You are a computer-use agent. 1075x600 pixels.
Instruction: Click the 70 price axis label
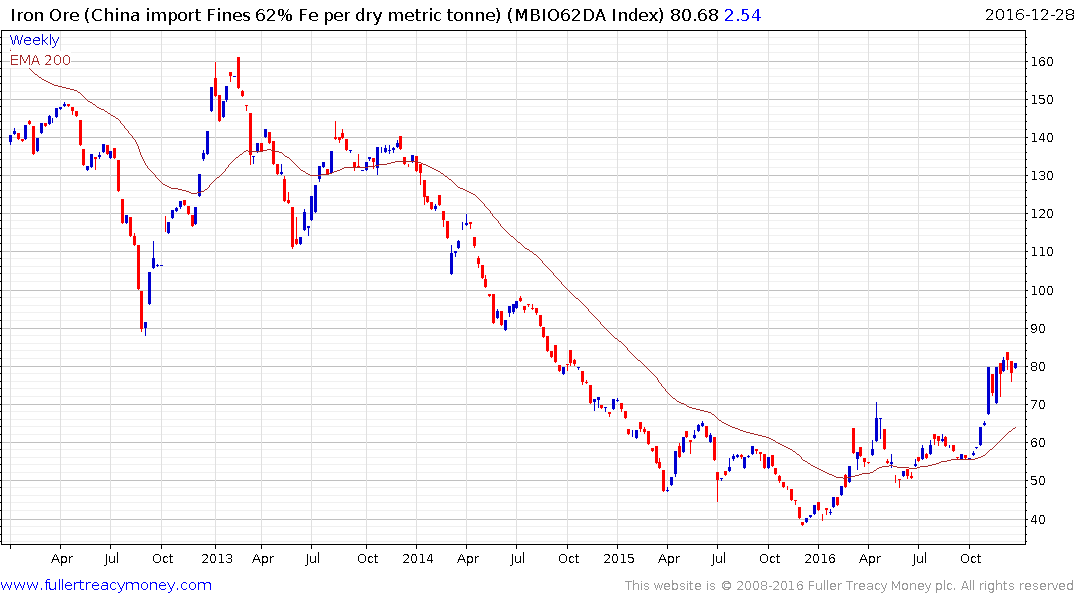(1039, 405)
